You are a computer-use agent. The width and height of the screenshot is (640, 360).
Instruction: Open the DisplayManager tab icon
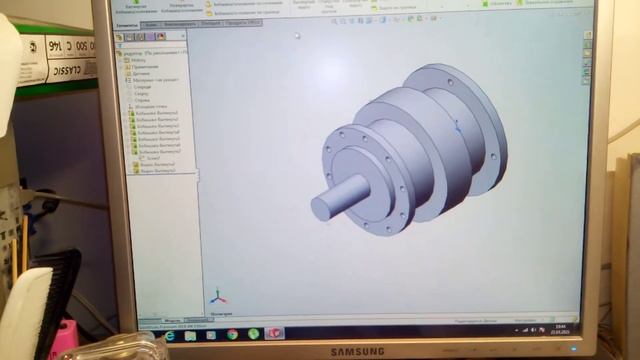[x=161, y=37]
